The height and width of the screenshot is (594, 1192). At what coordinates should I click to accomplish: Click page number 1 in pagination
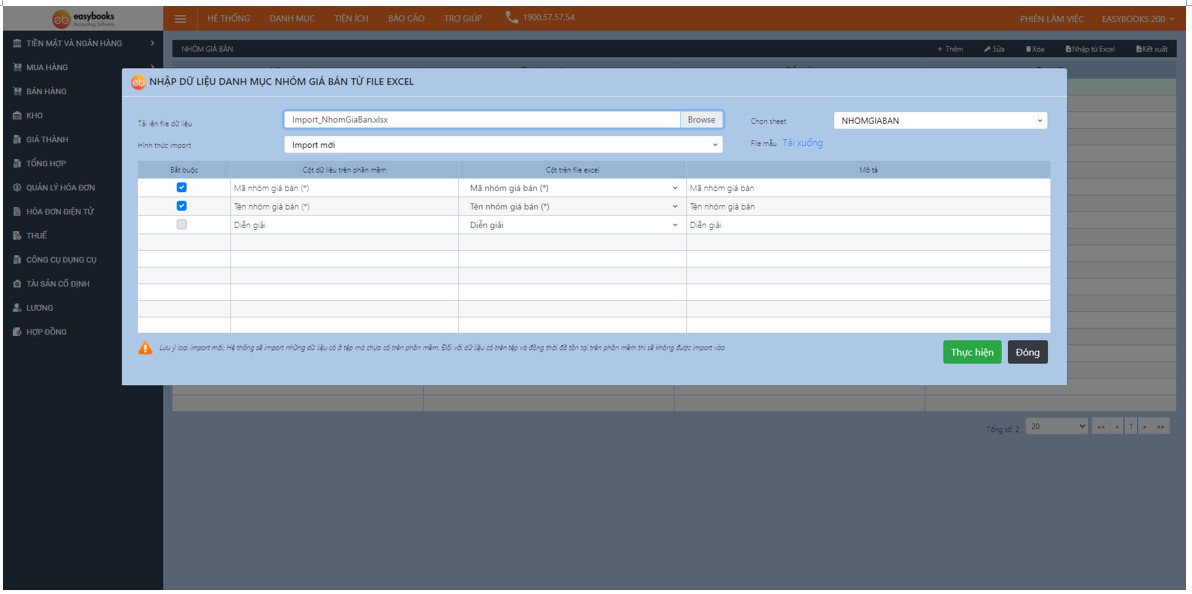point(1130,427)
